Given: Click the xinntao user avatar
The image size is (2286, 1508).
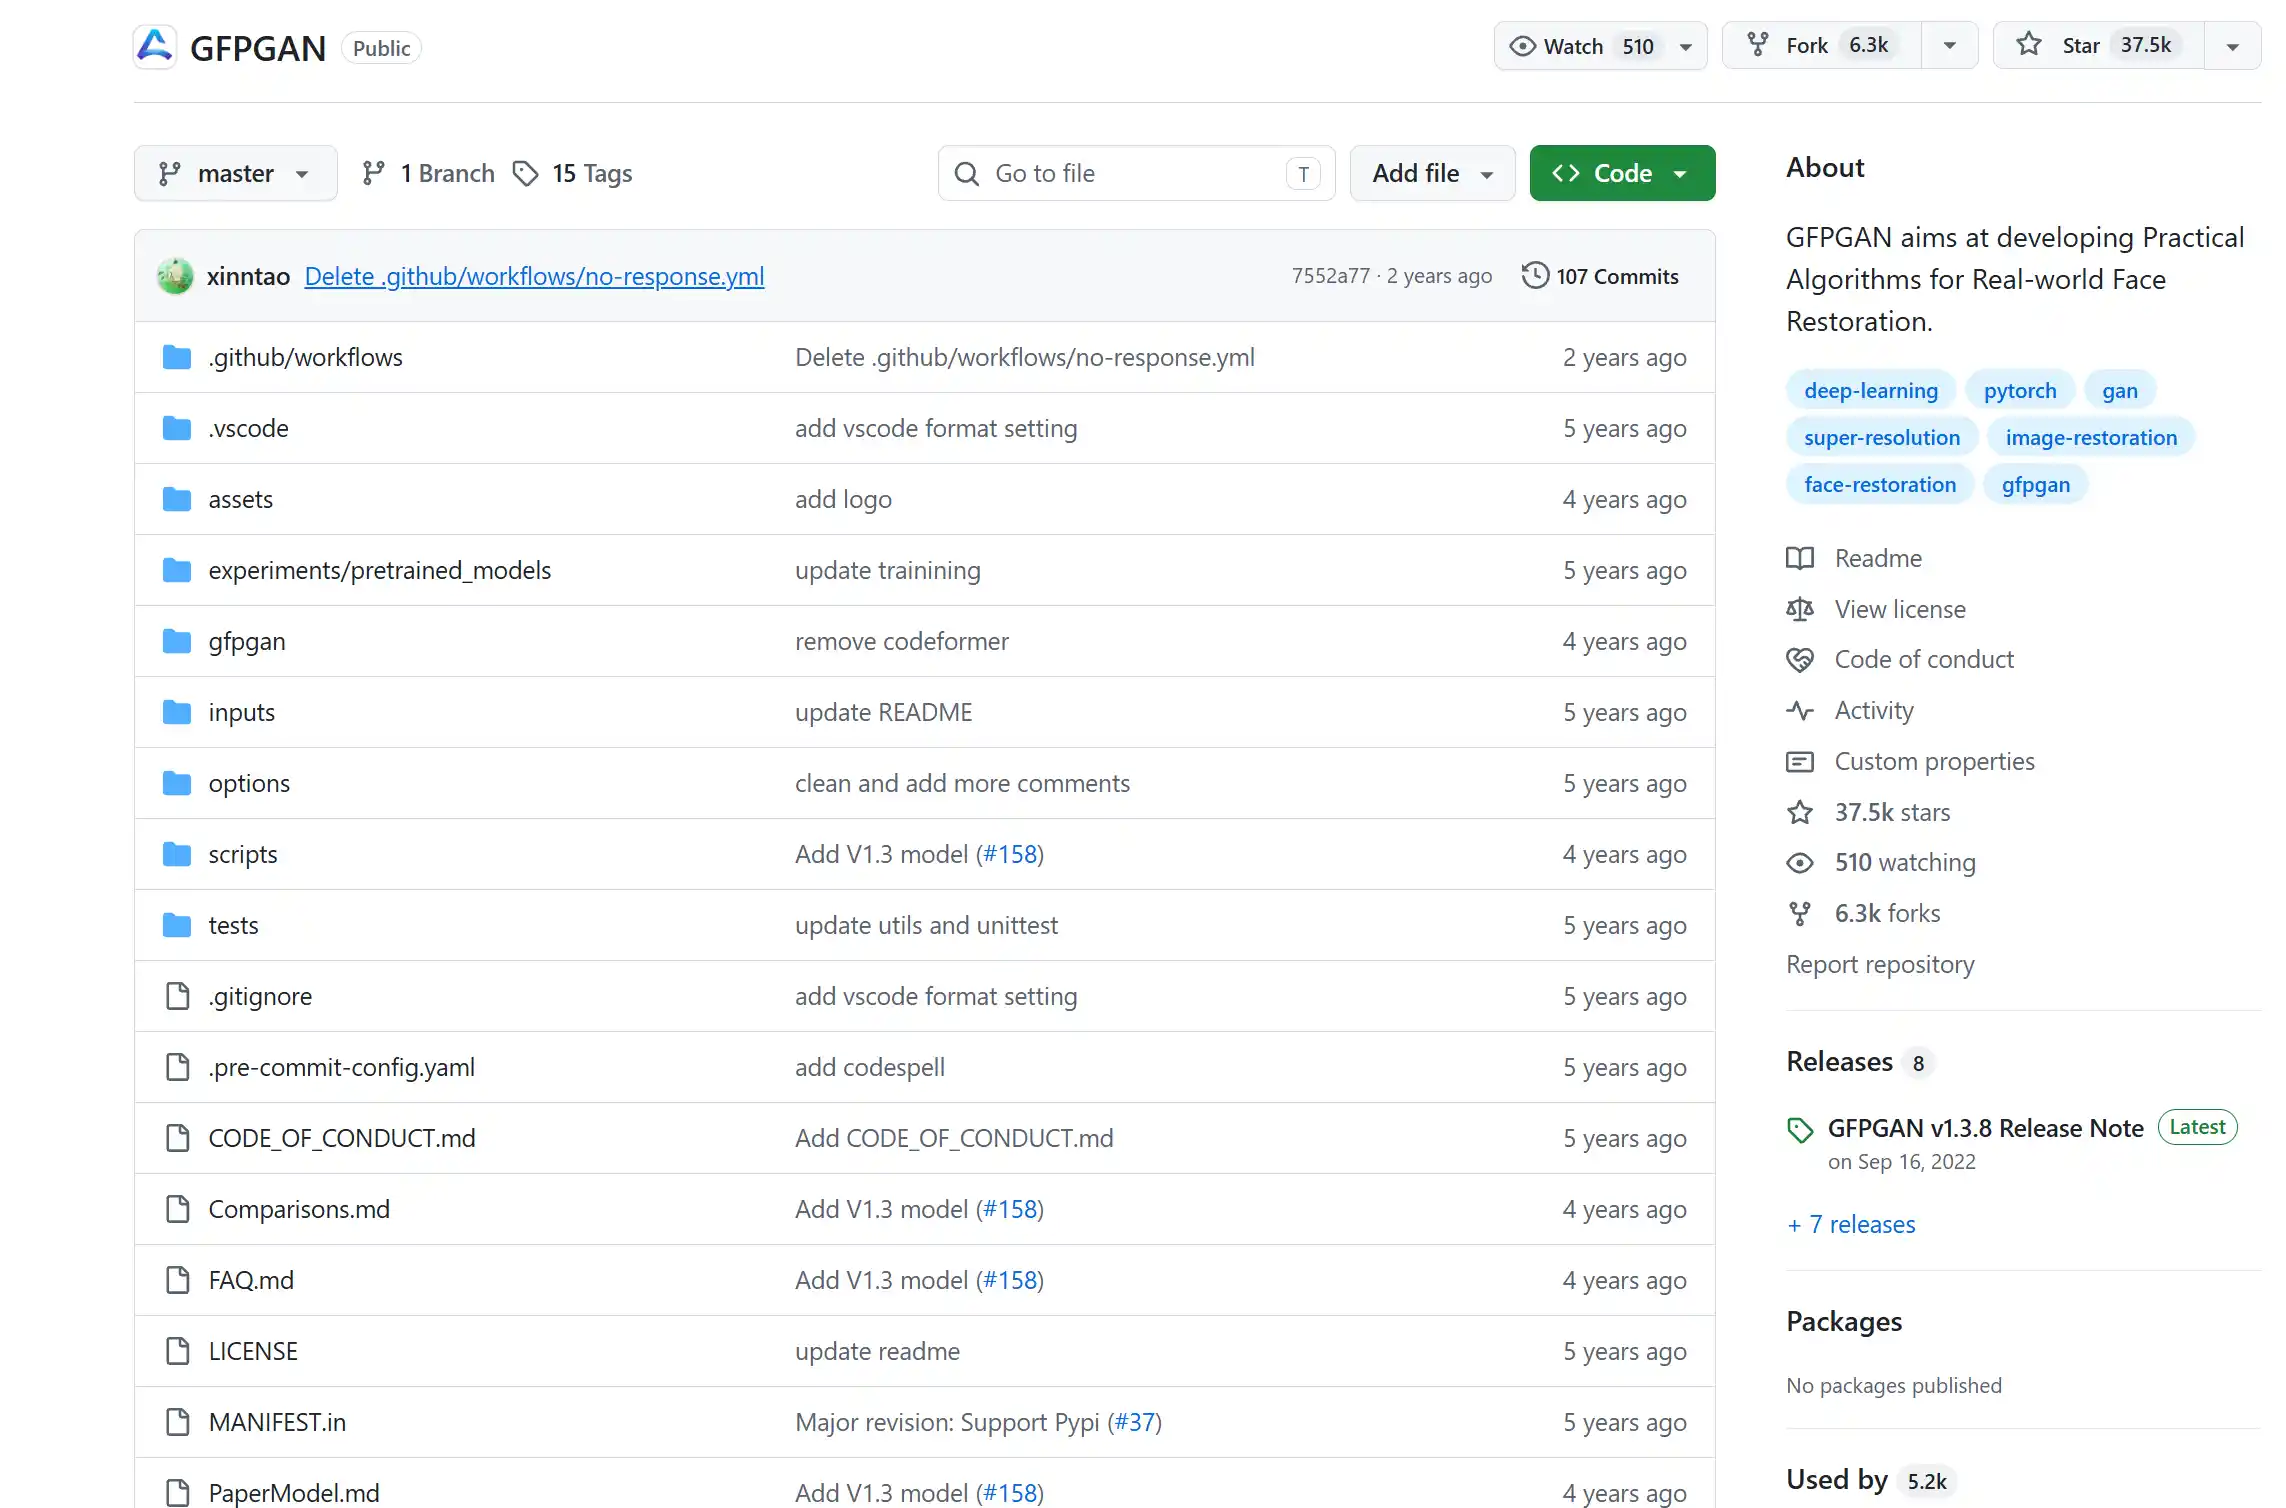Looking at the screenshot, I should [x=175, y=276].
